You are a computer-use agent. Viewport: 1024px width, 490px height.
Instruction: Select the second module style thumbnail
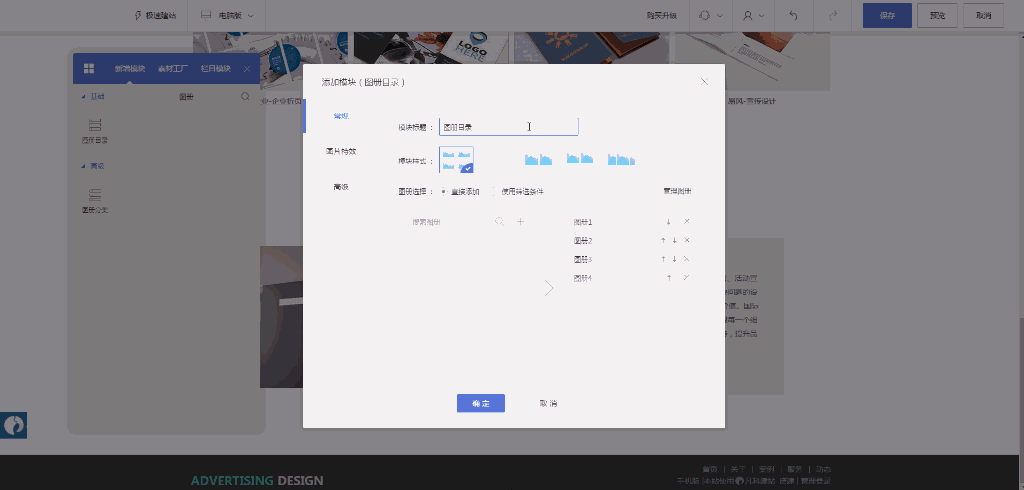pyautogui.click(x=539, y=159)
